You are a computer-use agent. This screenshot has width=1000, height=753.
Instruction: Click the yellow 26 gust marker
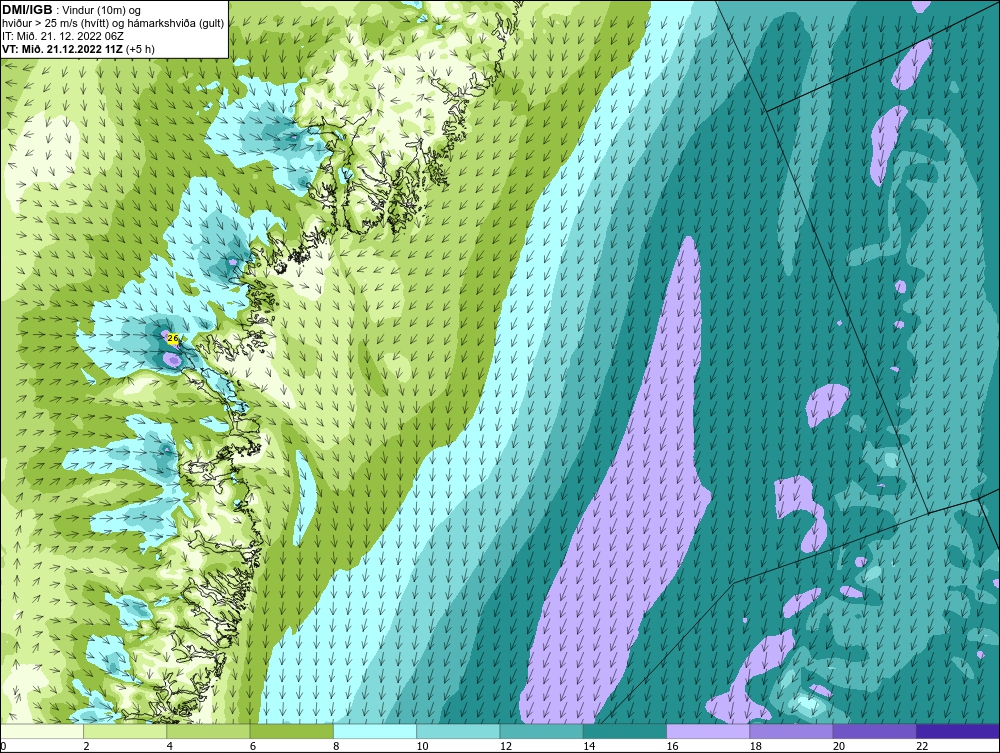[x=173, y=339]
